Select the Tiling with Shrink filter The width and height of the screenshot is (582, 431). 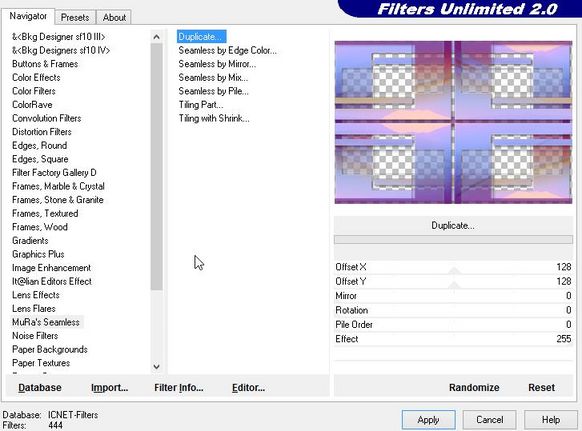tap(214, 118)
